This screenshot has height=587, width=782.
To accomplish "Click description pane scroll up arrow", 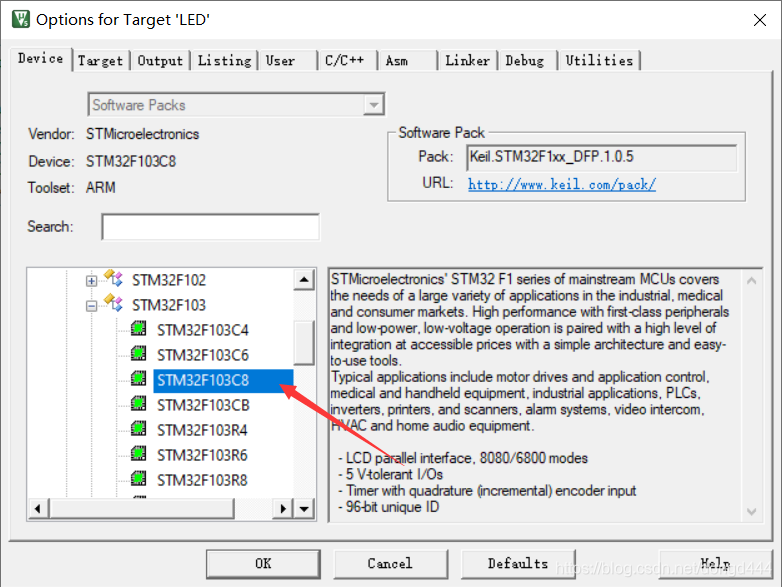I will pyautogui.click(x=752, y=281).
